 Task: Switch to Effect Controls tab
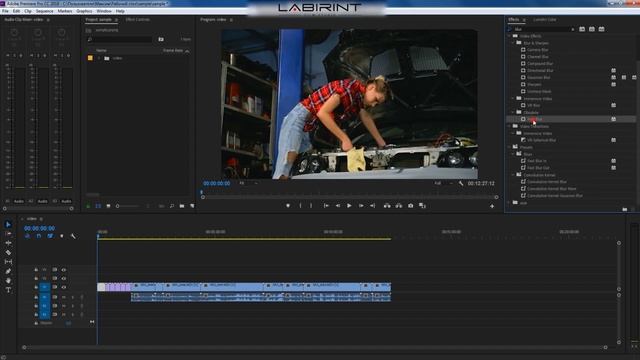tap(138, 20)
